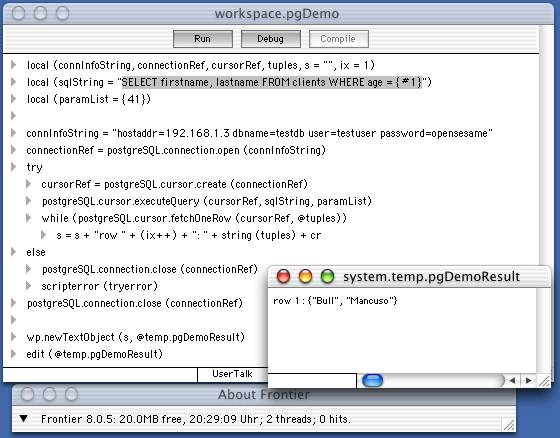Click the Run button

click(x=202, y=39)
